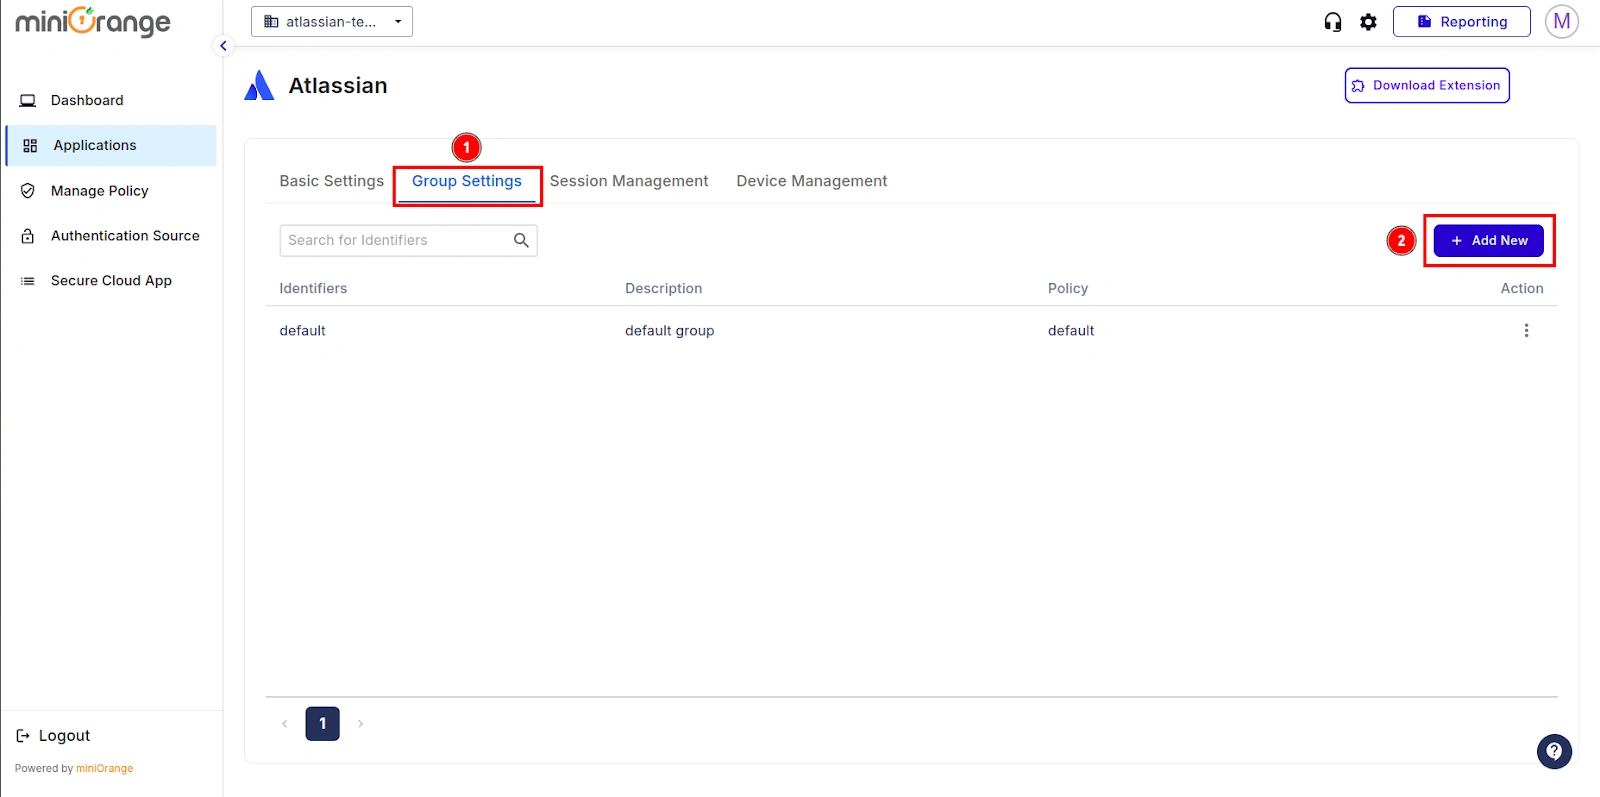1600x797 pixels.
Task: Open Secure Cloud App in the sidebar
Action: tap(111, 281)
